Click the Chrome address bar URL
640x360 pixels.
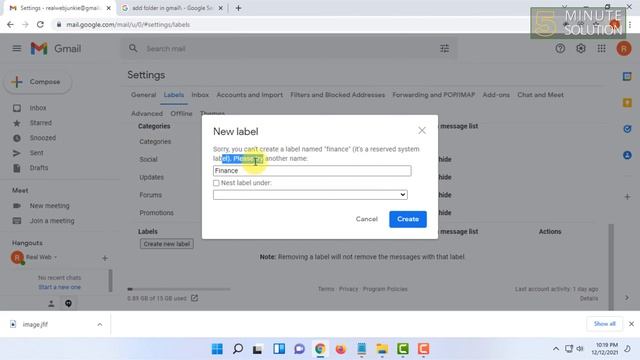coord(128,24)
